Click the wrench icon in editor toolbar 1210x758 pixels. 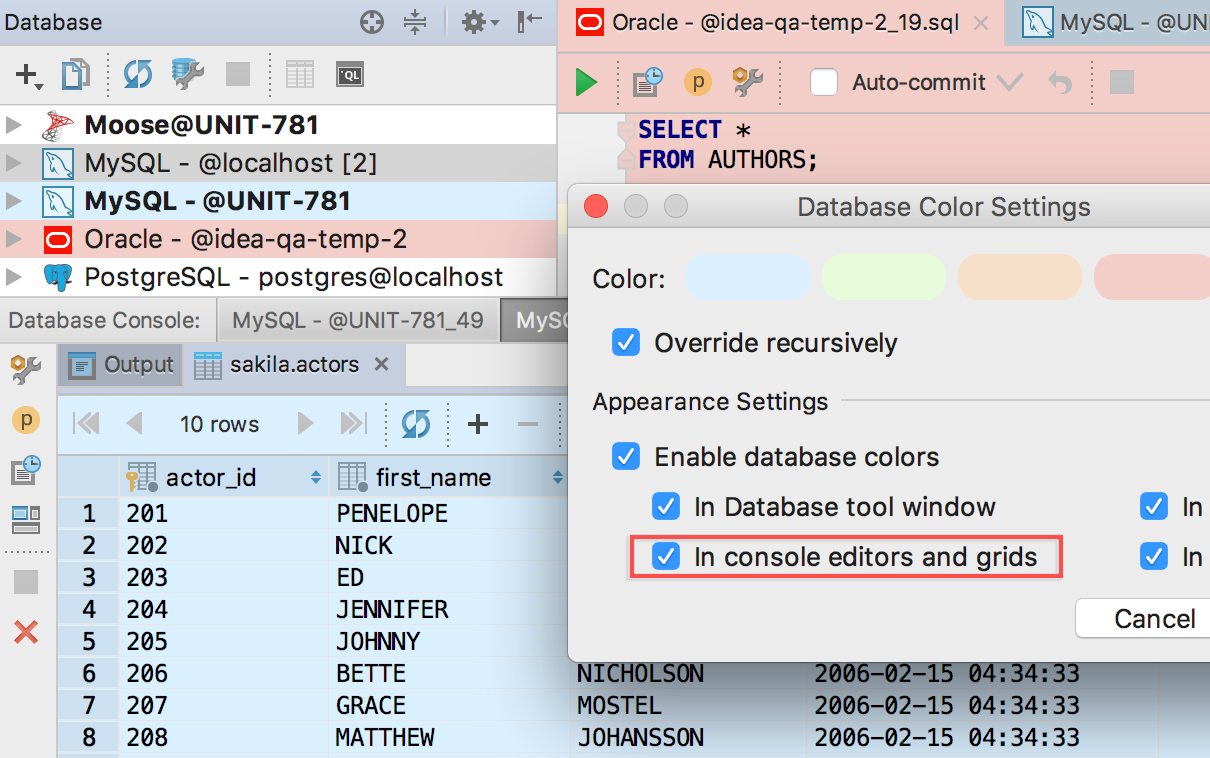coord(747,82)
